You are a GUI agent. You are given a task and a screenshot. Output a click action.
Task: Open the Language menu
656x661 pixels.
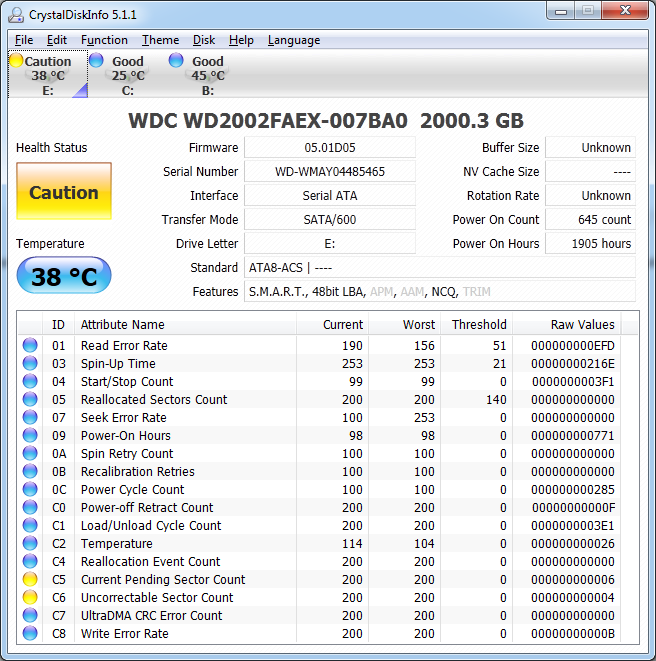pos(294,40)
